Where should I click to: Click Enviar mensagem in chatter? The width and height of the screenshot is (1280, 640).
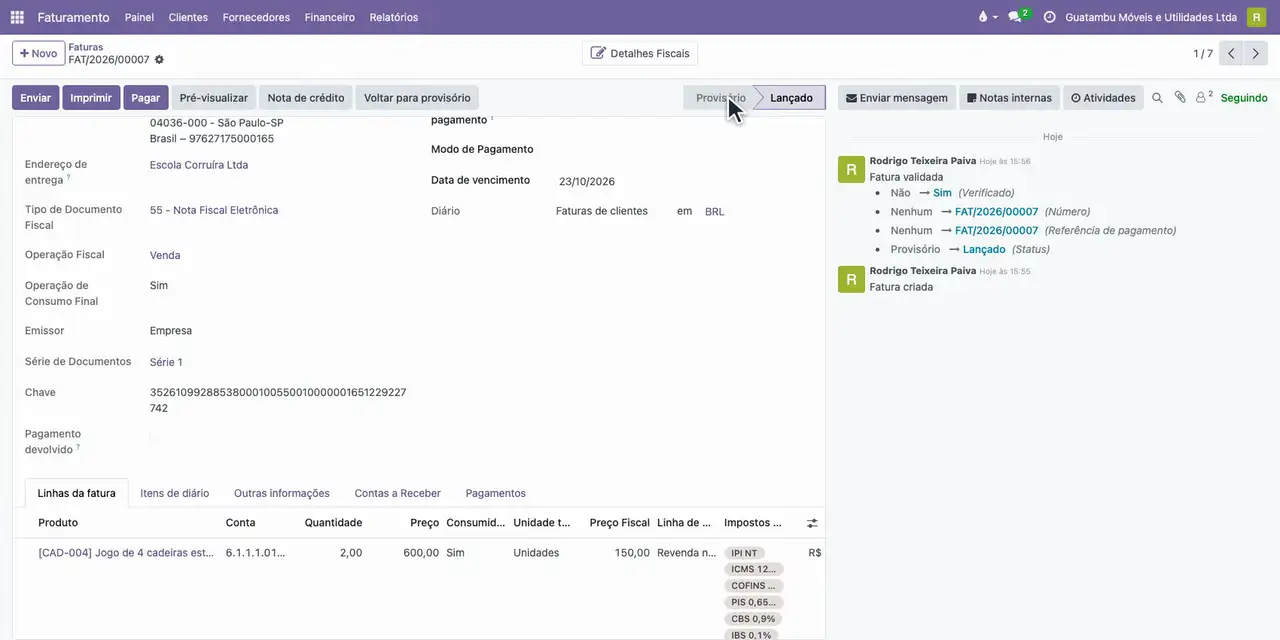pos(897,98)
